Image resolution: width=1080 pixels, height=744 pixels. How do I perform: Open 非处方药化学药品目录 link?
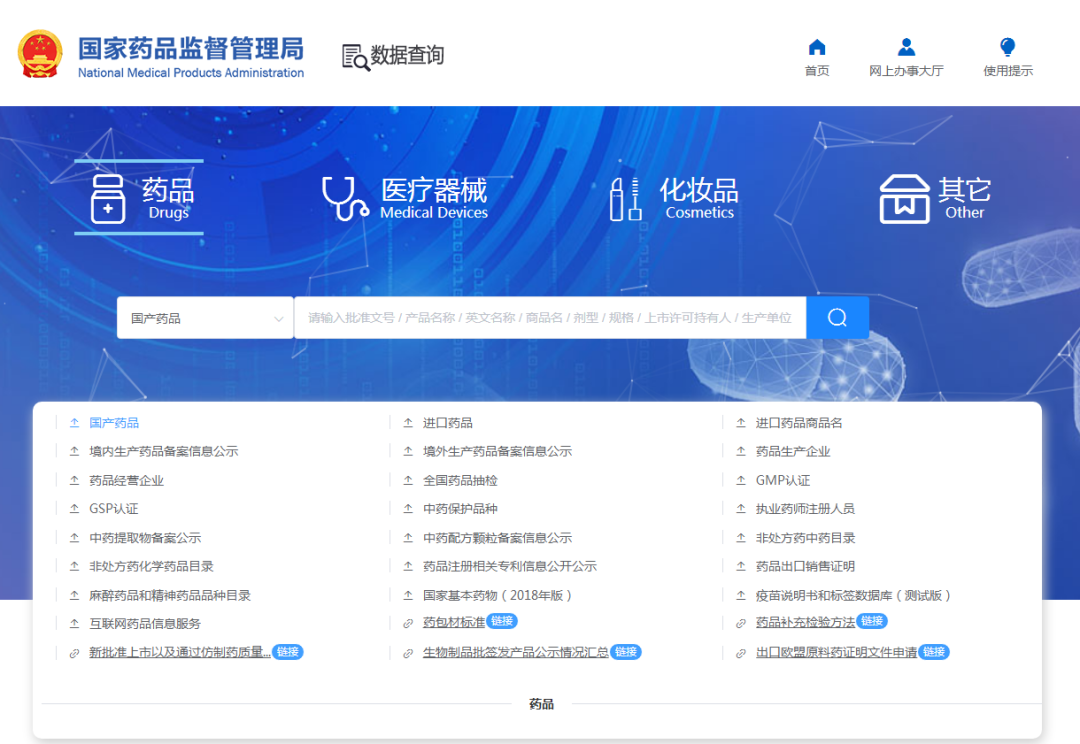click(x=152, y=566)
